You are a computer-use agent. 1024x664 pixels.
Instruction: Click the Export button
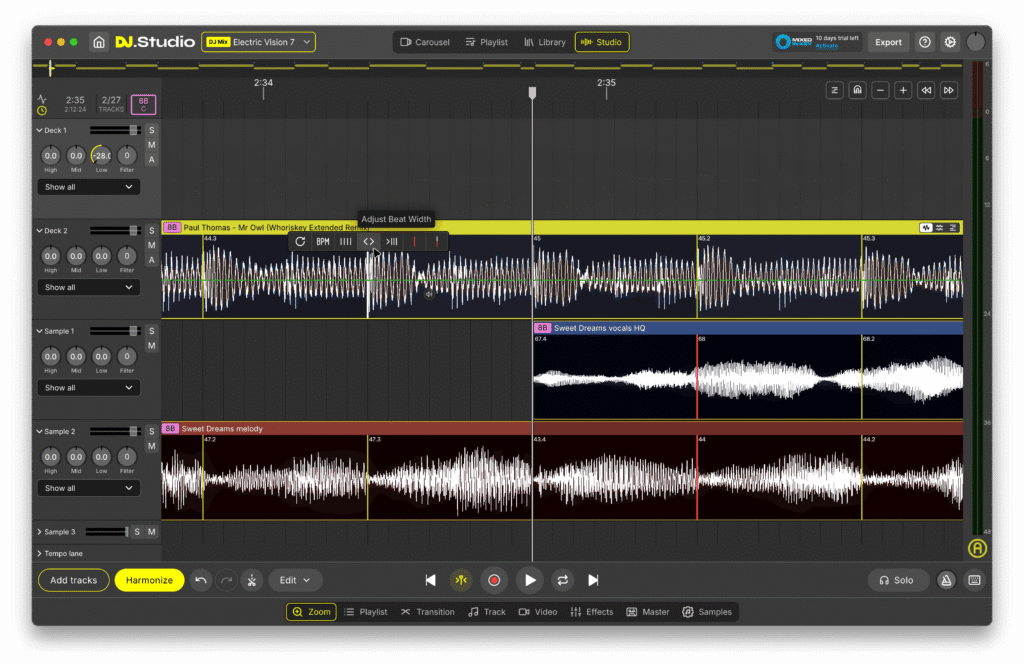[888, 42]
